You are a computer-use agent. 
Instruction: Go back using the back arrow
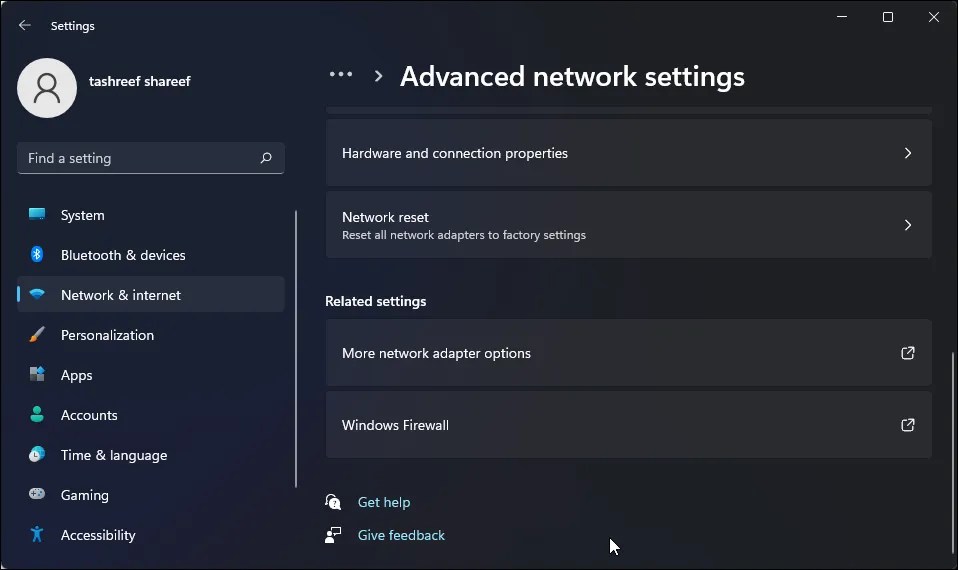point(25,26)
